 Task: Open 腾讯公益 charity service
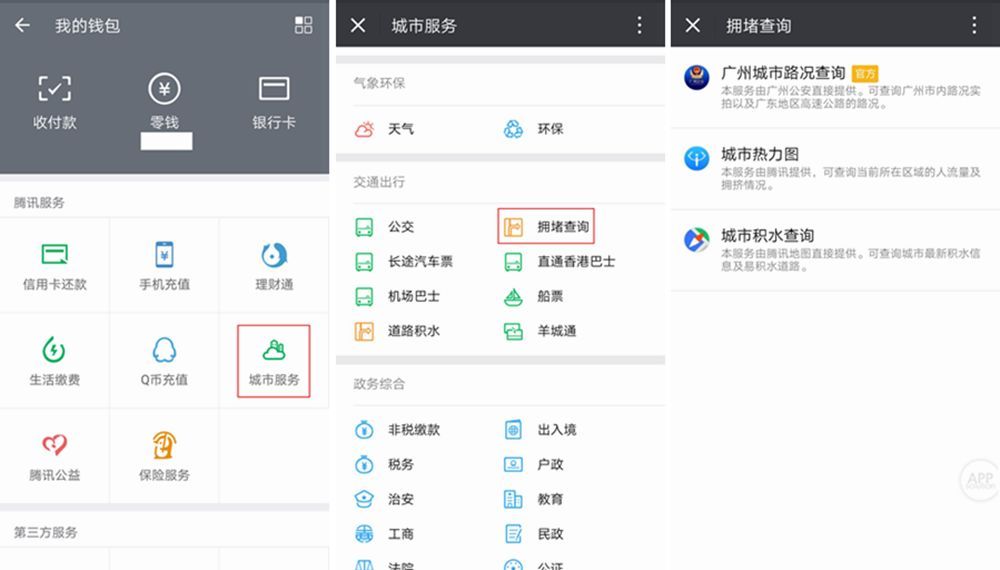[55, 456]
